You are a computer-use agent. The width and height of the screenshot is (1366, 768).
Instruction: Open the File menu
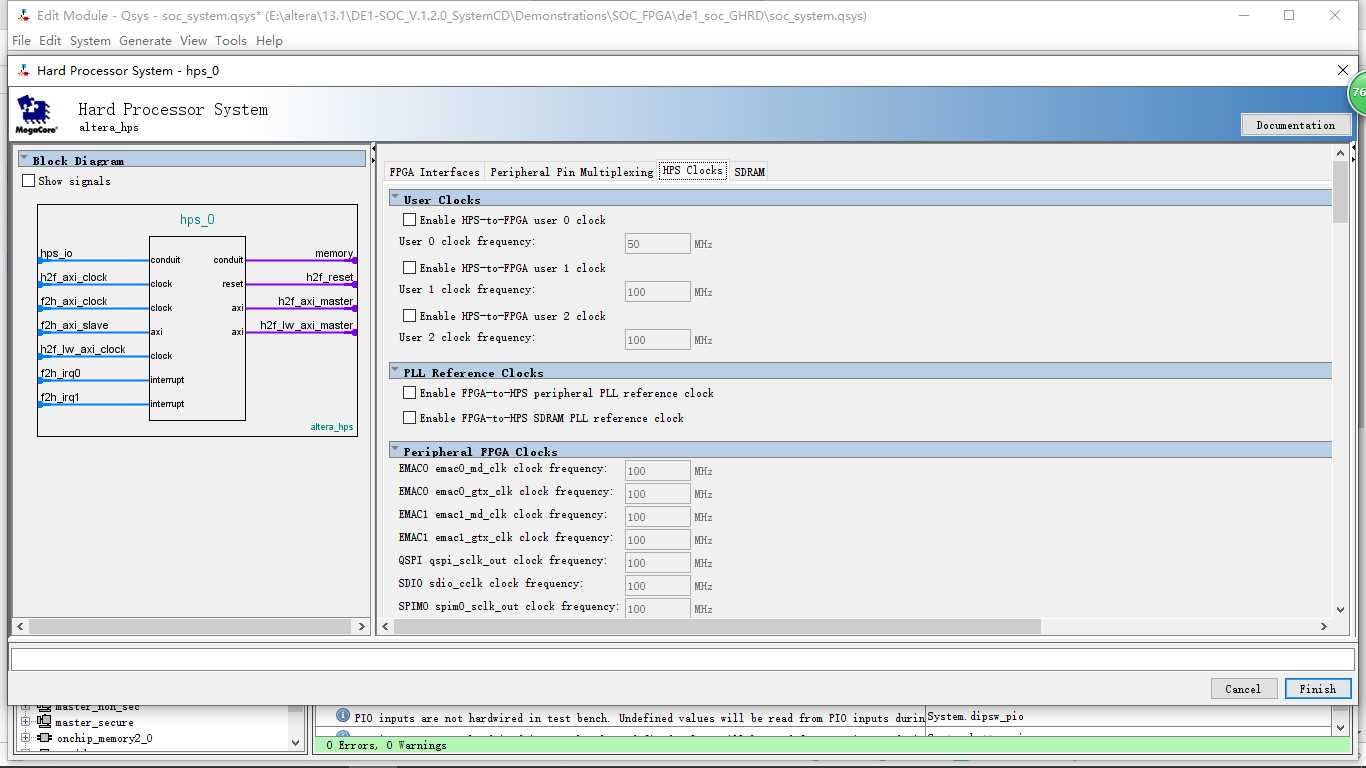click(21, 41)
